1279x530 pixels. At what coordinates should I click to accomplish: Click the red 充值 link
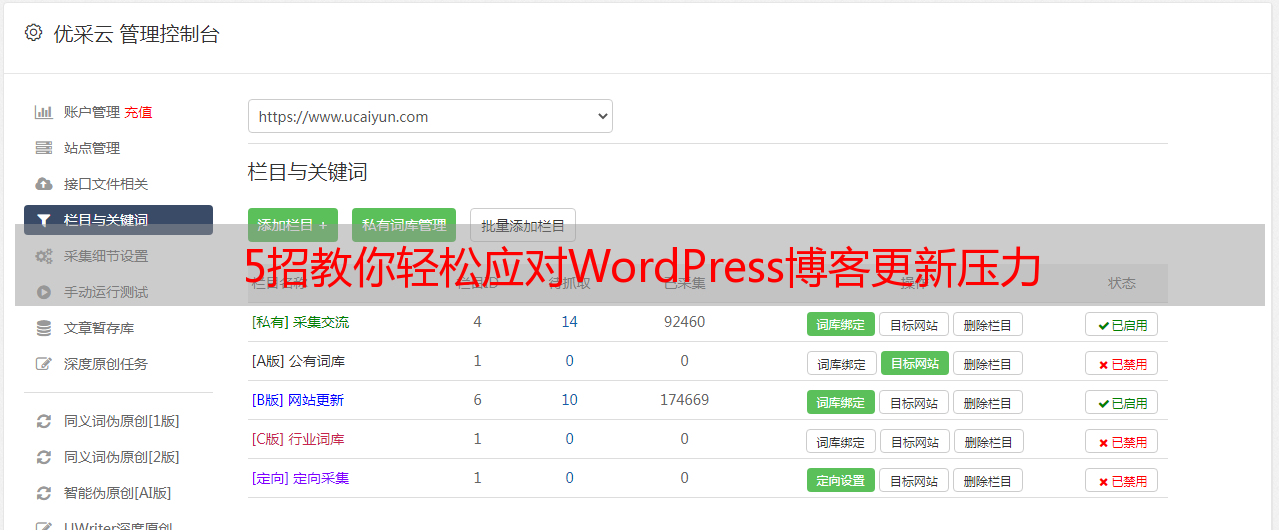point(138,112)
